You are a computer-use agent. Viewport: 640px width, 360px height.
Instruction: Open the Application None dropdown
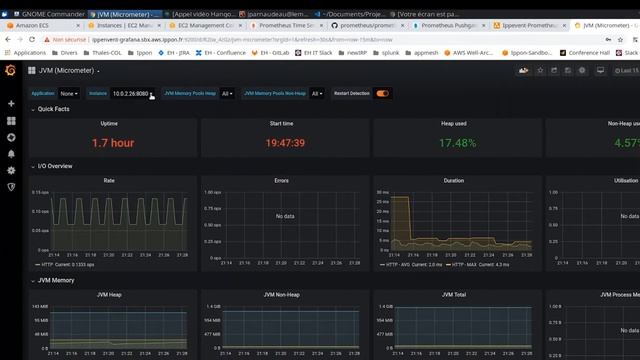tap(69, 93)
